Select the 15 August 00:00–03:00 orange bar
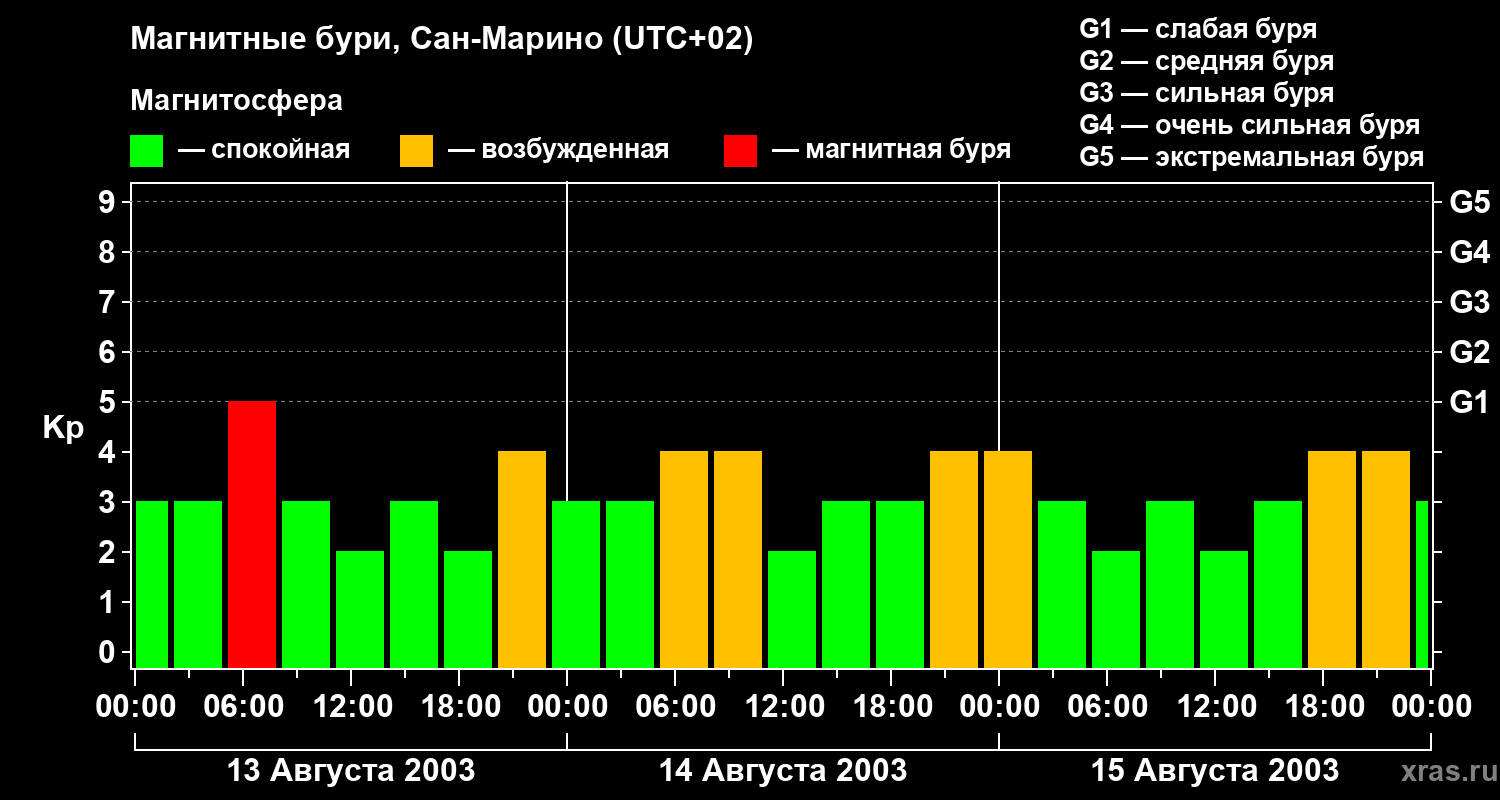The height and width of the screenshot is (800, 1500). [x=1008, y=560]
